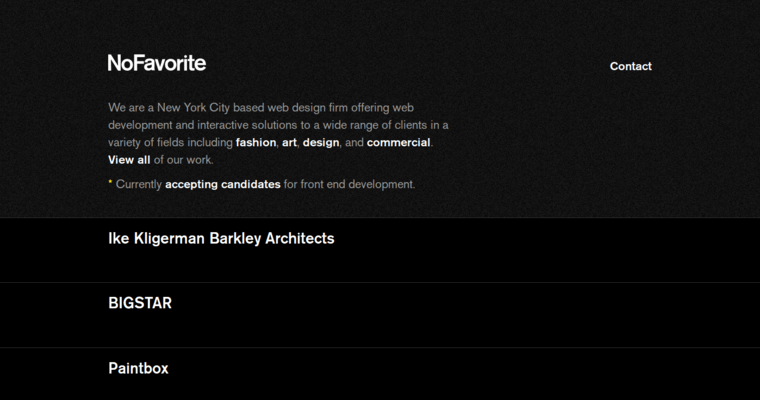Image resolution: width=760 pixels, height=400 pixels.
Task: Open the accepting candidates link
Action: [222, 184]
